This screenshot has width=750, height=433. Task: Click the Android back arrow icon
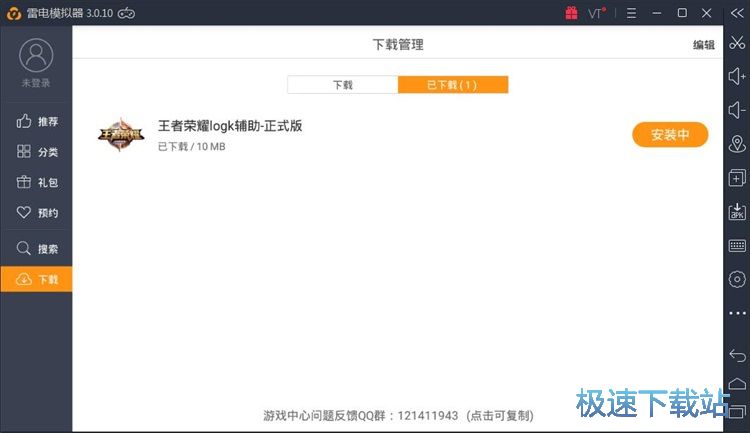click(x=737, y=355)
